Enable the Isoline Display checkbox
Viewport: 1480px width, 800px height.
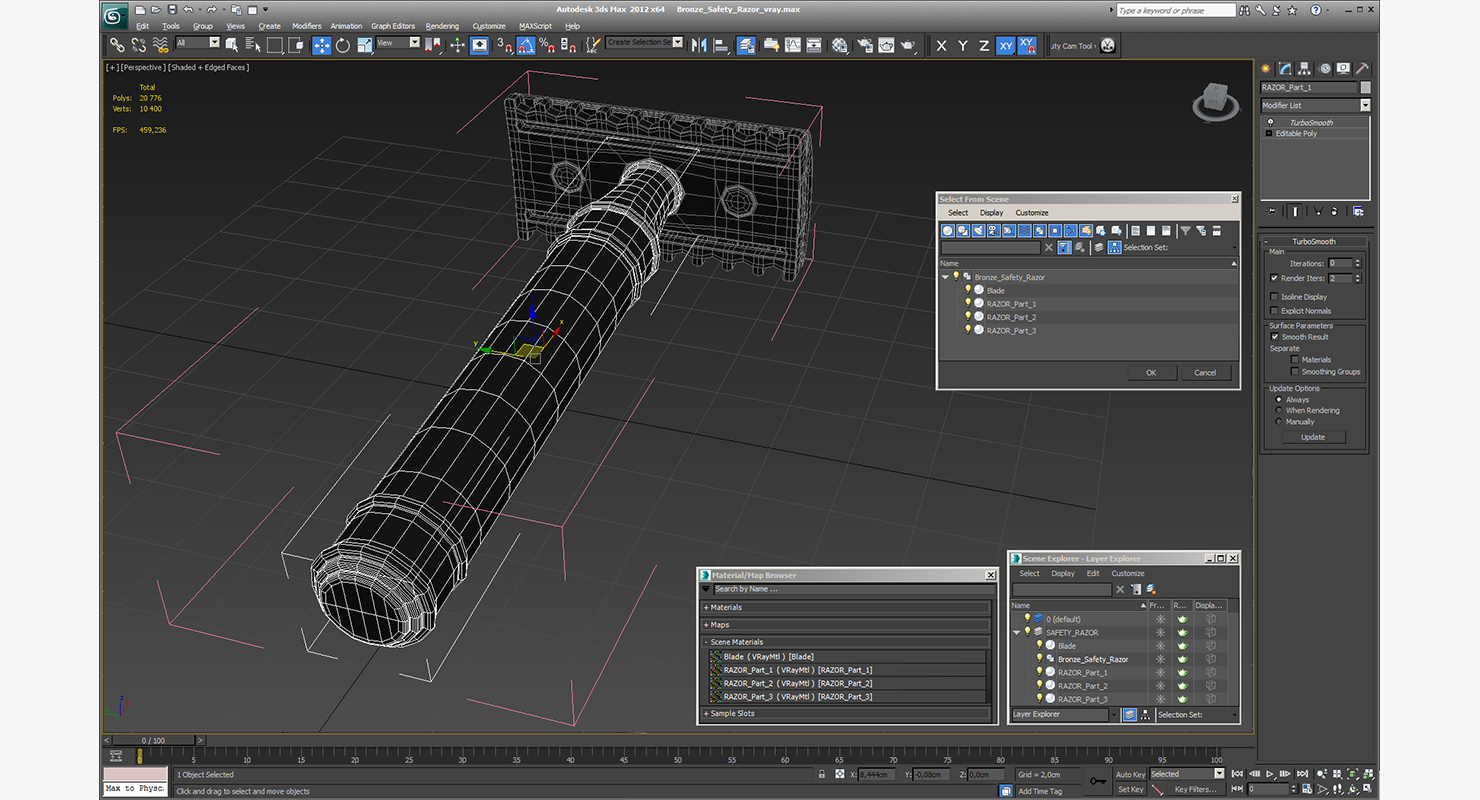[x=1274, y=297]
